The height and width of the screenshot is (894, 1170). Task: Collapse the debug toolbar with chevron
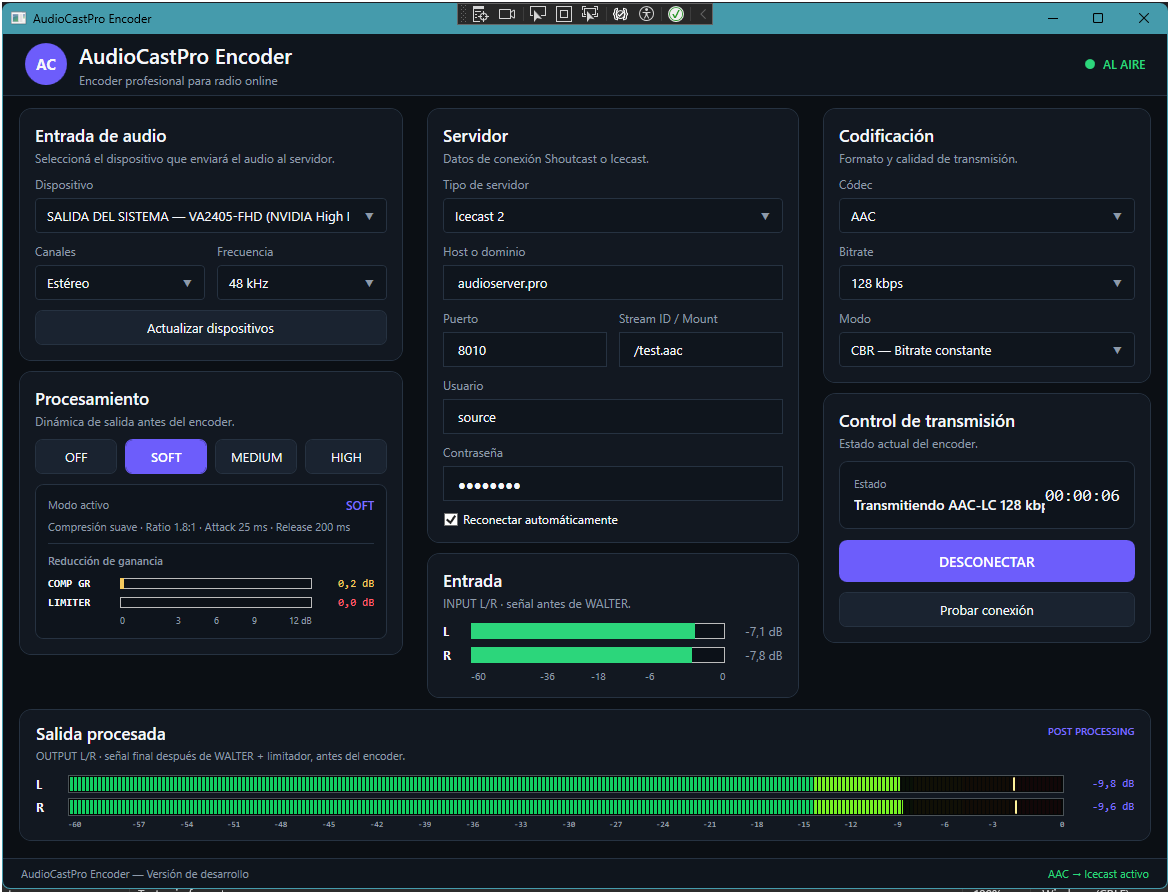point(702,14)
